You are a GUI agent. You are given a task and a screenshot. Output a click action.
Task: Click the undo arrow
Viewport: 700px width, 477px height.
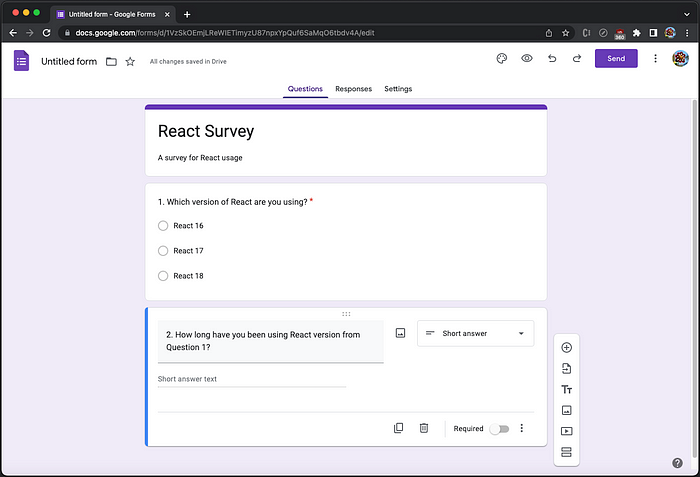pyautogui.click(x=552, y=59)
